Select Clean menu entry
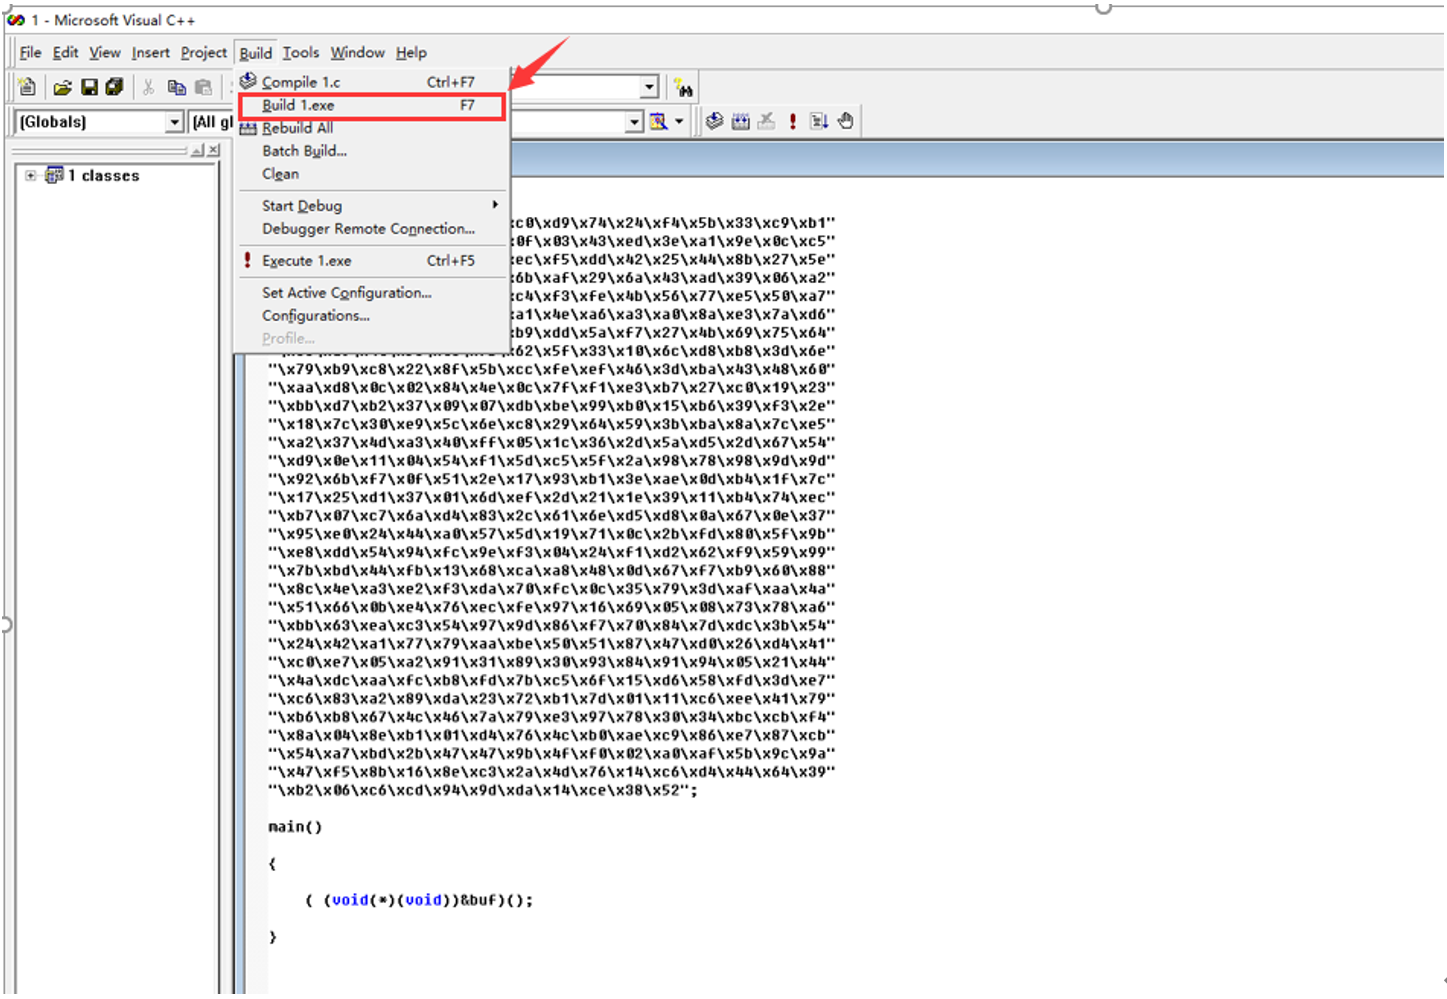Viewport: 1447px width, 999px height. pos(371,174)
